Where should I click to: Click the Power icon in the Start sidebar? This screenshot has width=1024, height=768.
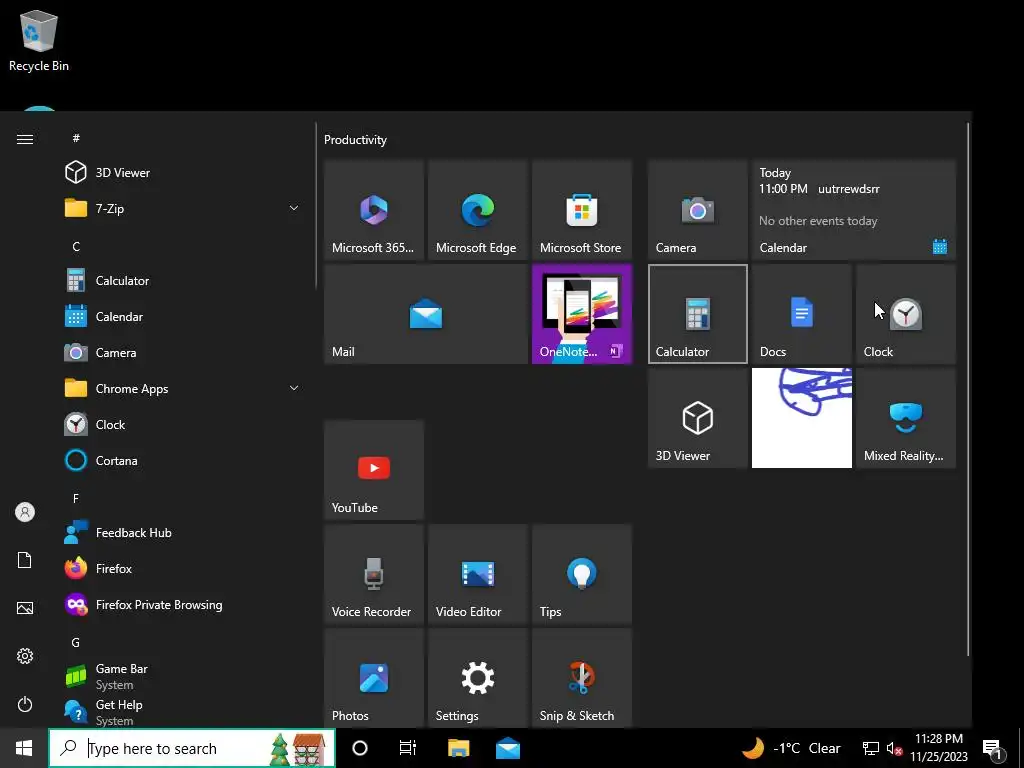(25, 704)
